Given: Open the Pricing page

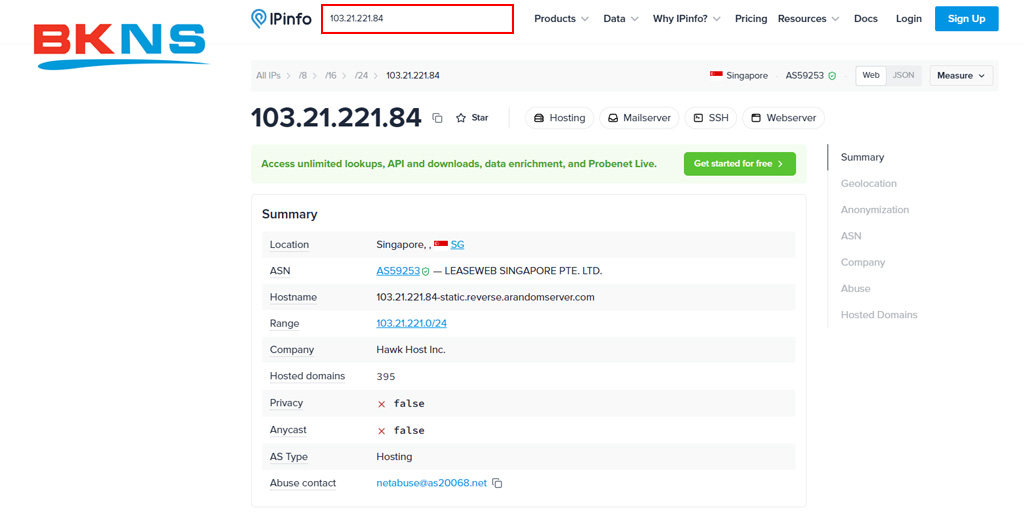Looking at the screenshot, I should point(751,19).
